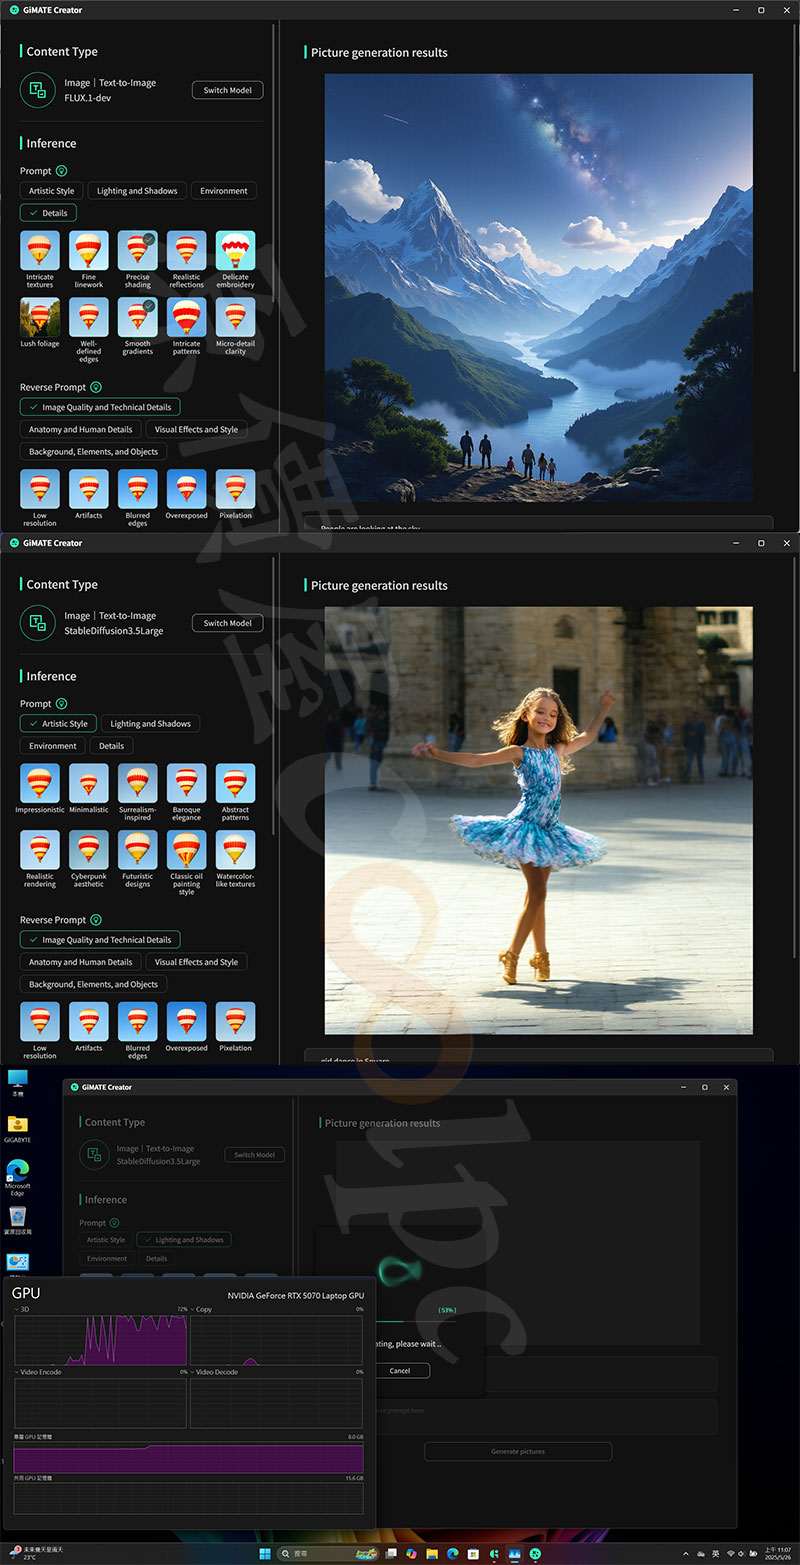Select the Intricate textures prompt thumbnail
800x1565 pixels.
(40, 251)
